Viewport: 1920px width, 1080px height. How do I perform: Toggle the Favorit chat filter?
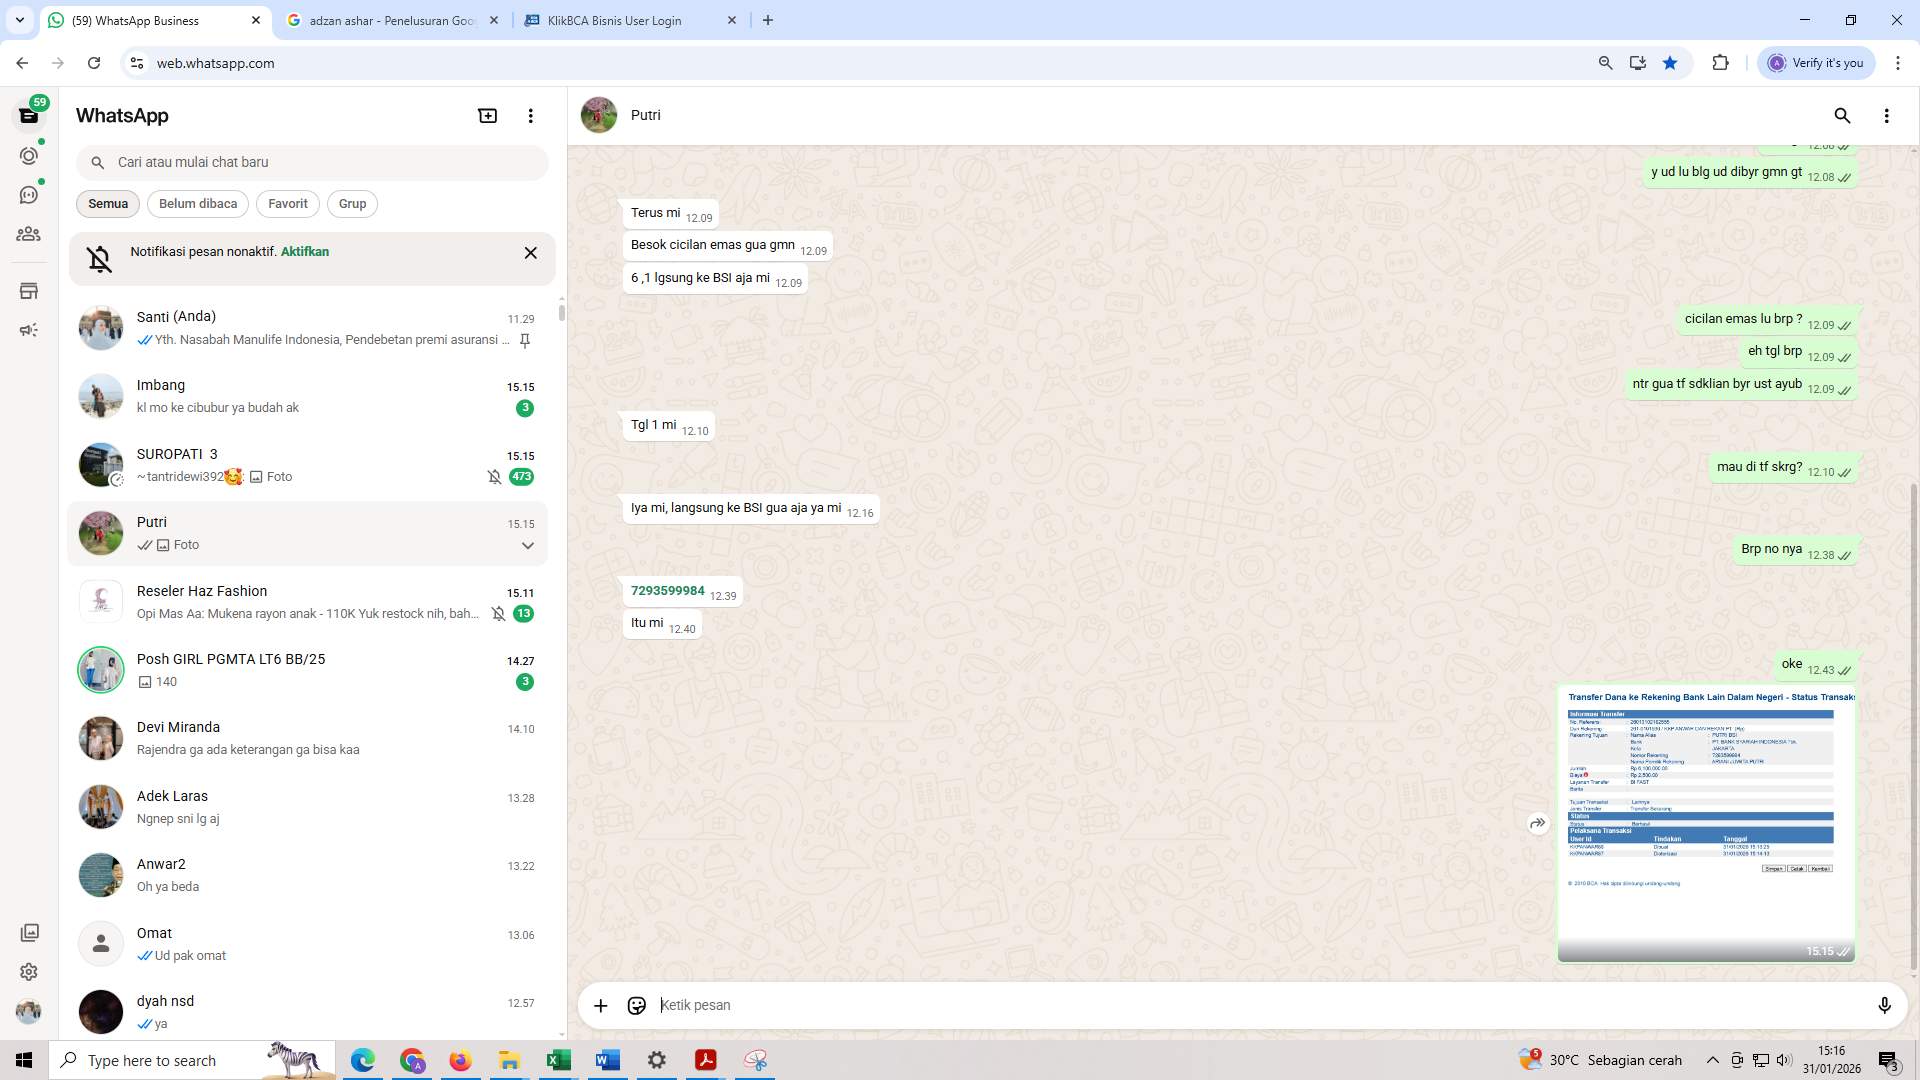click(x=288, y=204)
